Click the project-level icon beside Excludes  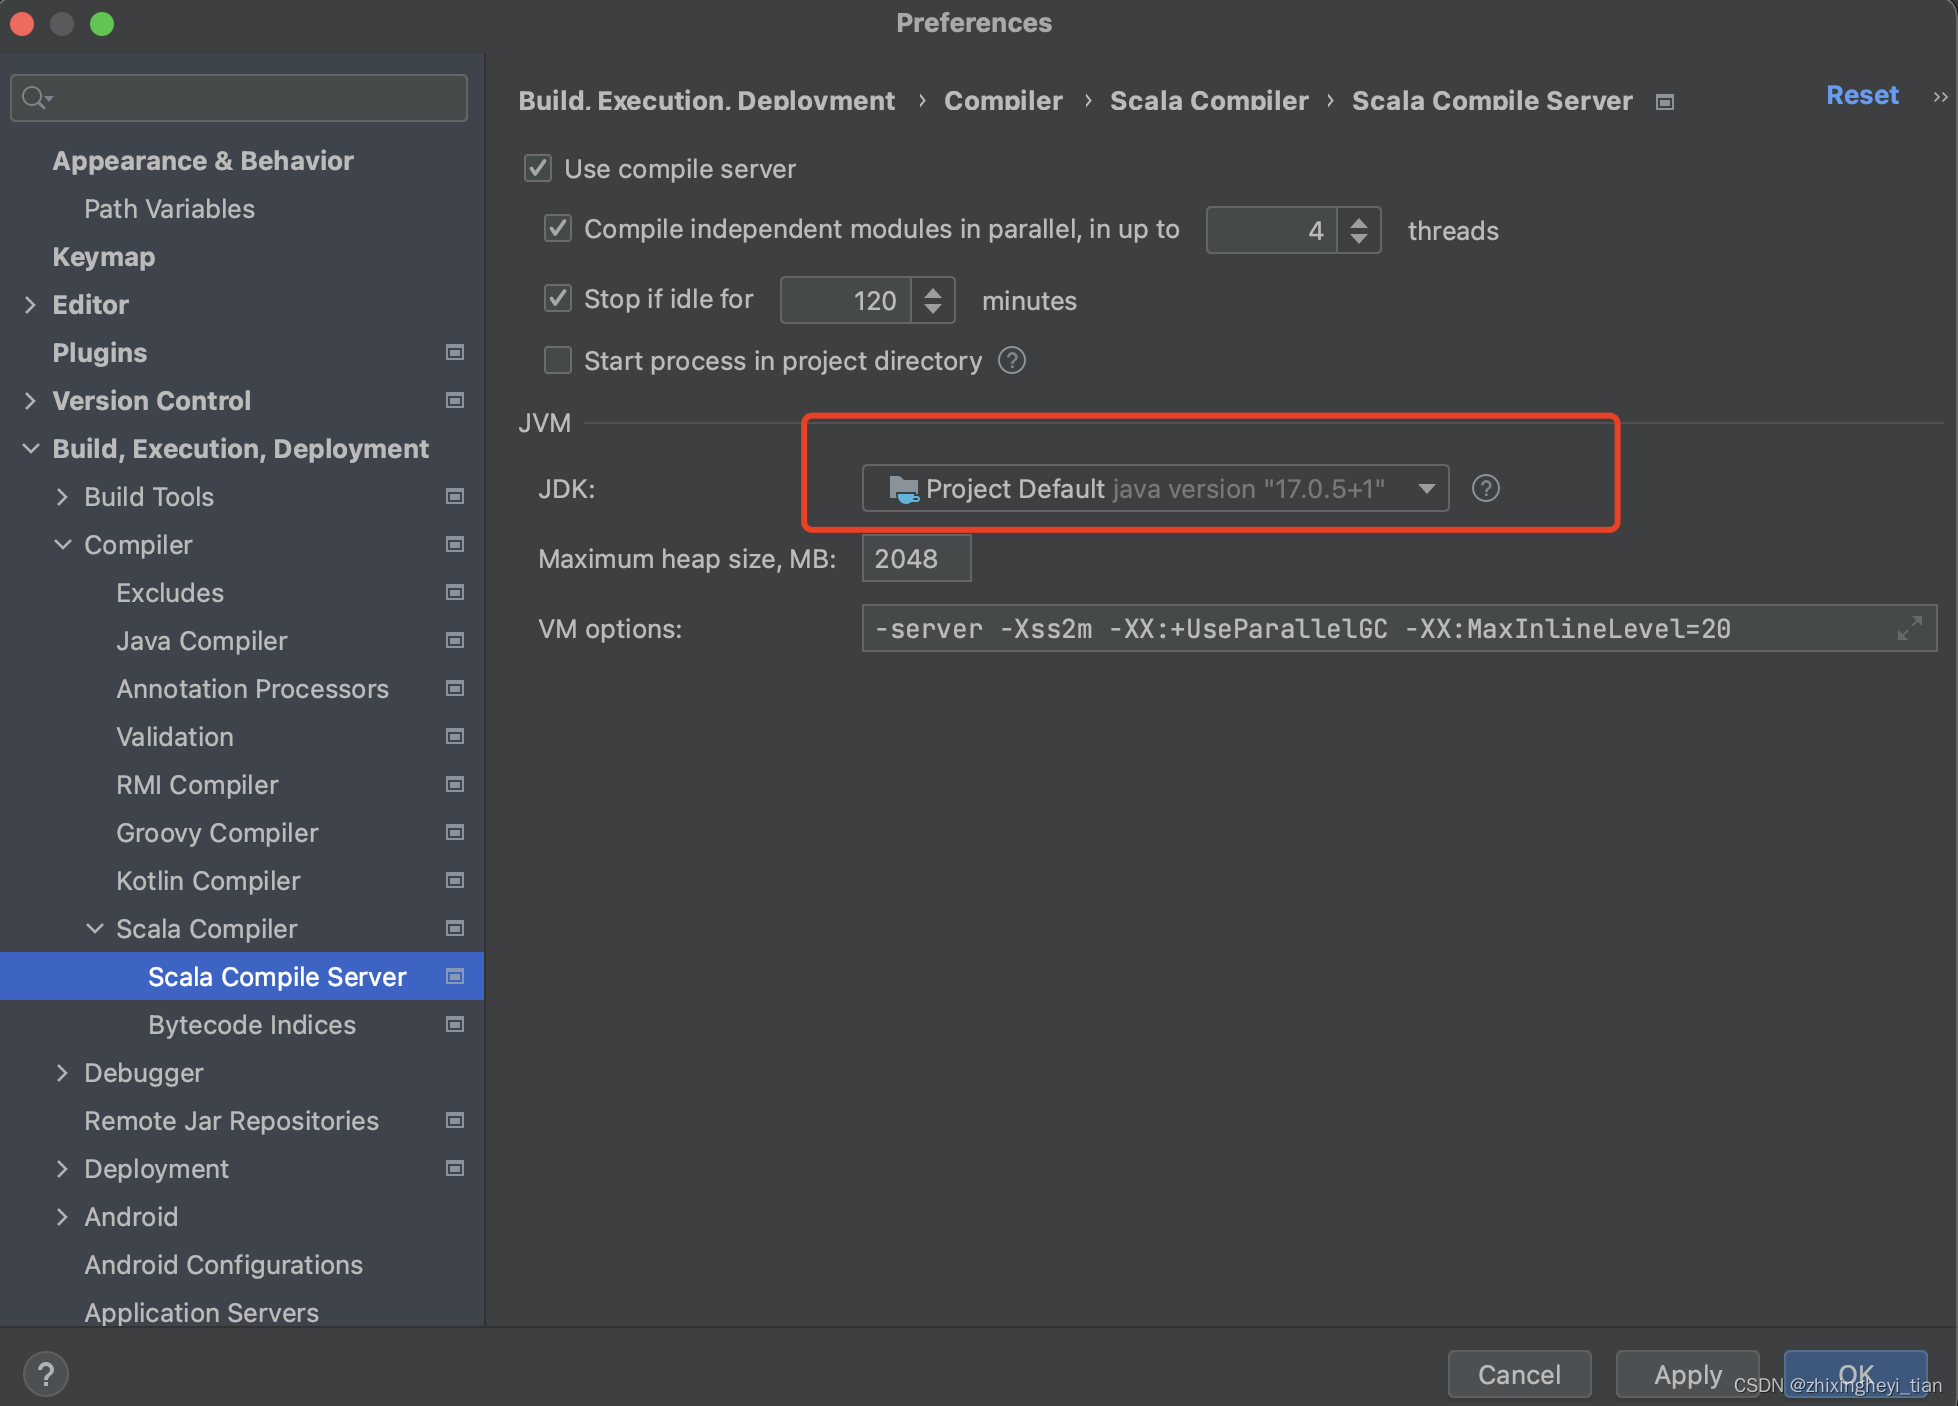(455, 592)
